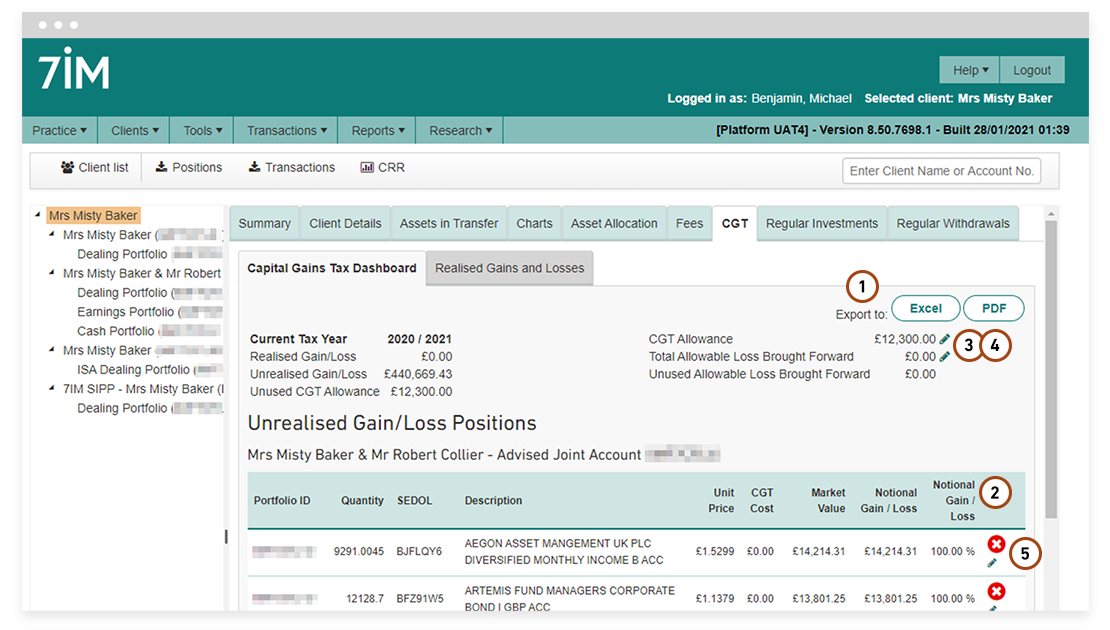Collapse the 7IM SIPP - Mrs Misty Baker node
This screenshot has width=1110, height=630.
[52, 388]
